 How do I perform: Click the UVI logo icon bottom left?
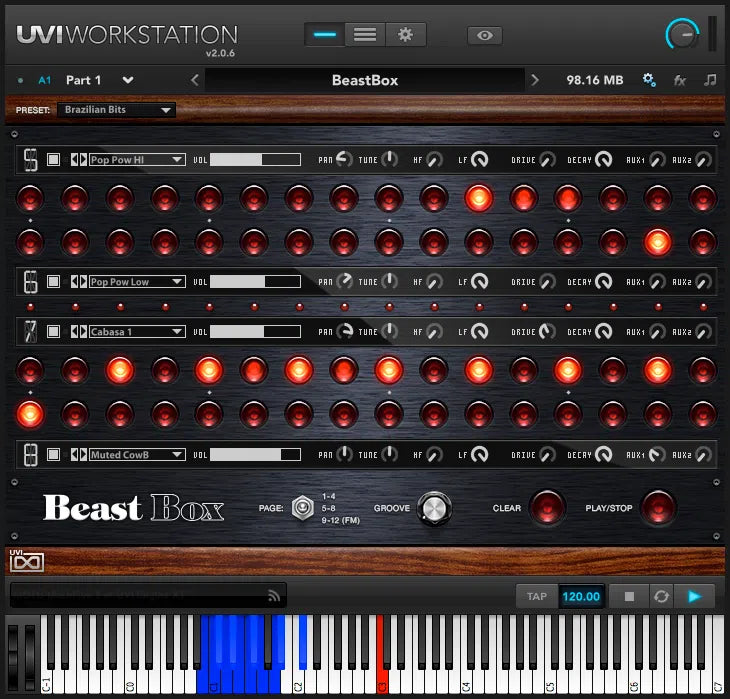27,561
